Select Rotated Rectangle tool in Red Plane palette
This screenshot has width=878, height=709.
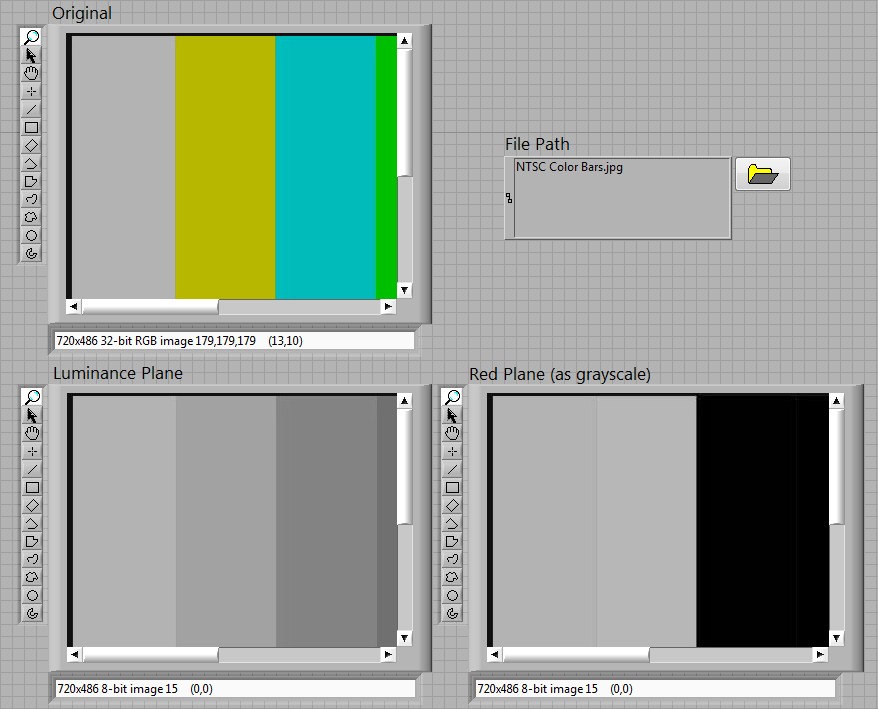click(452, 506)
